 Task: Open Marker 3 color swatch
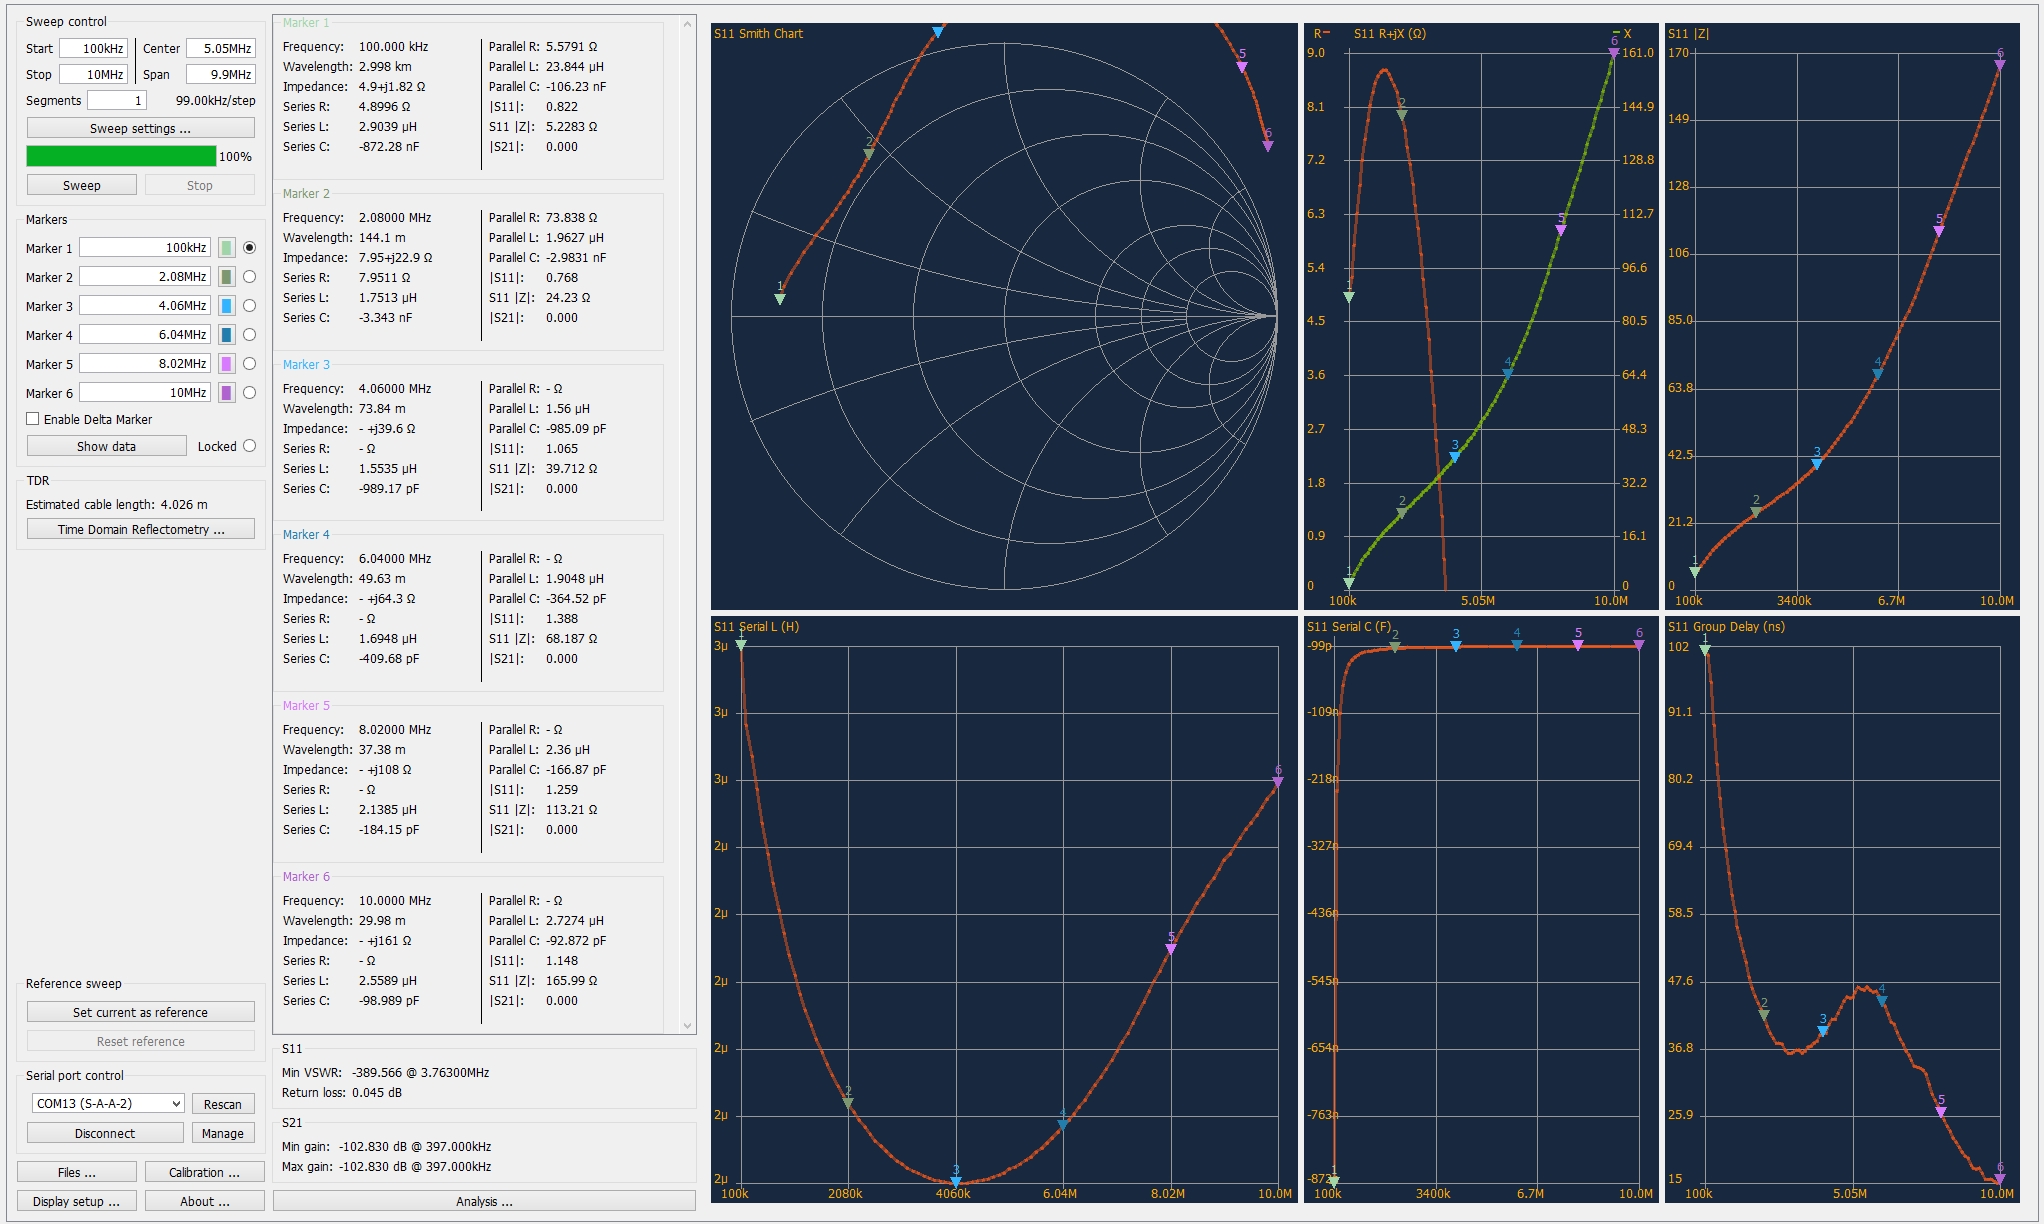[227, 306]
